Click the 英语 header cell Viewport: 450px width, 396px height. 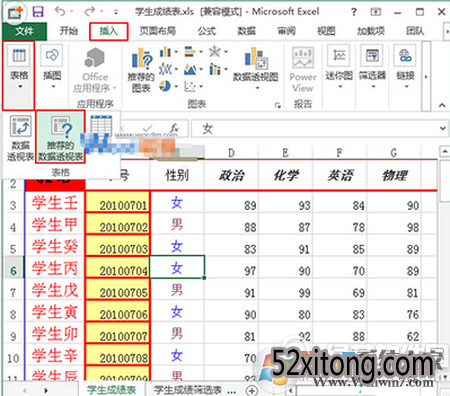coord(340,175)
